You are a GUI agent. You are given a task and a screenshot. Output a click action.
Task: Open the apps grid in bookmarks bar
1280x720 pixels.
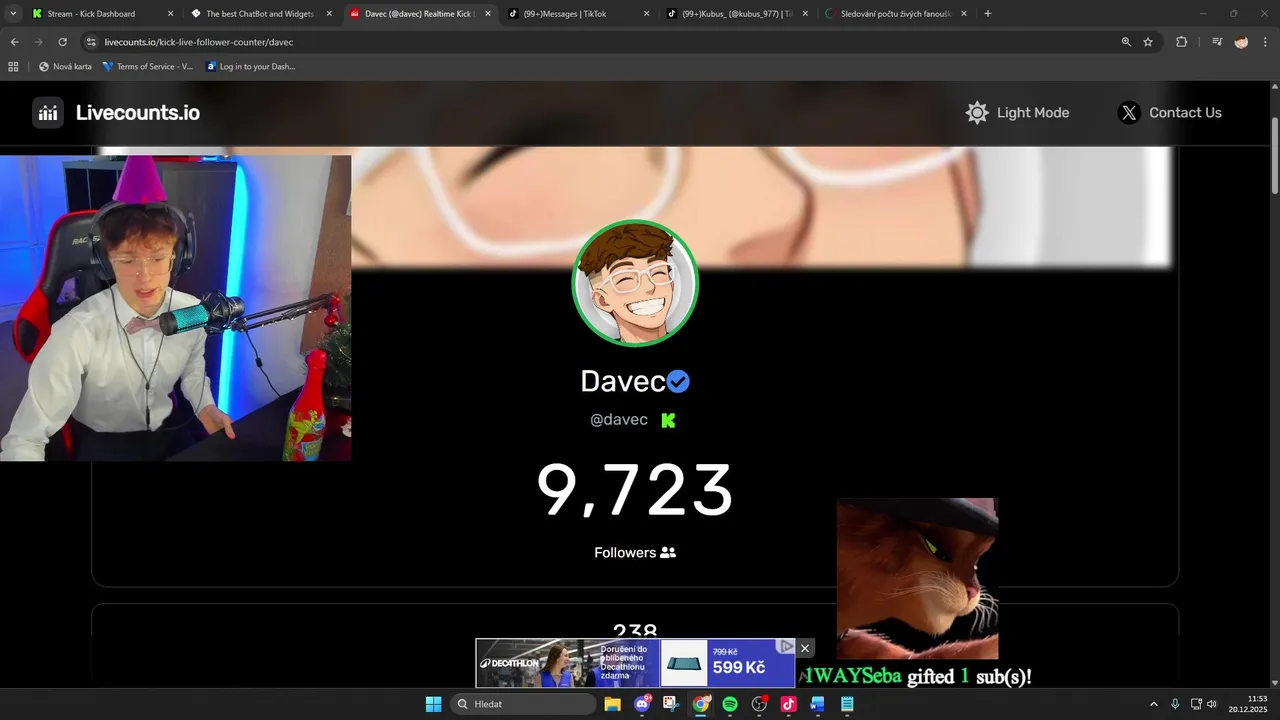pyautogui.click(x=13, y=67)
